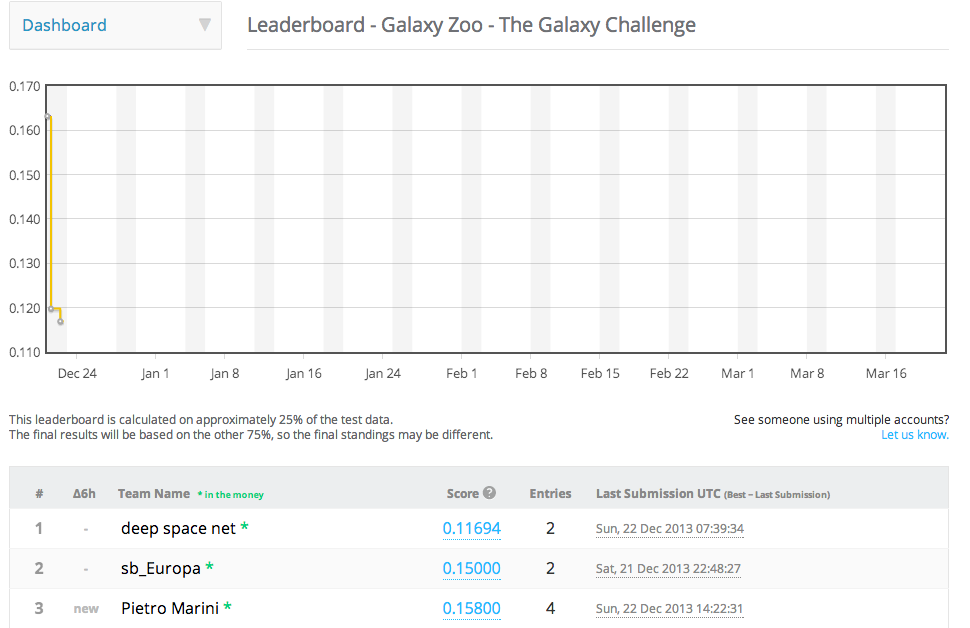970x628 pixels.
Task: Click the green star beside deep space net
Action: (245, 527)
